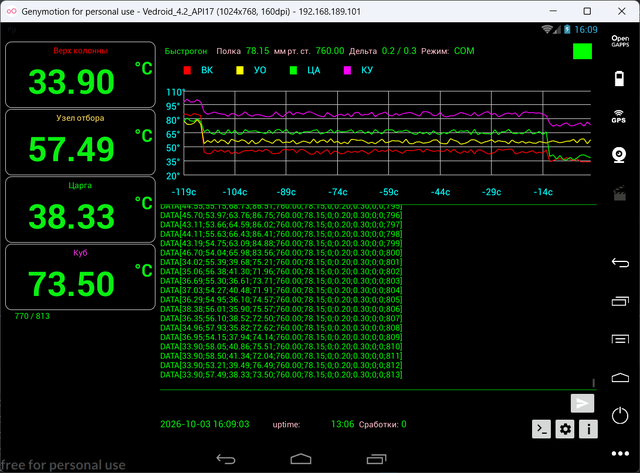The width and height of the screenshot is (640, 473).
Task: Open the info button
Action: (x=588, y=429)
